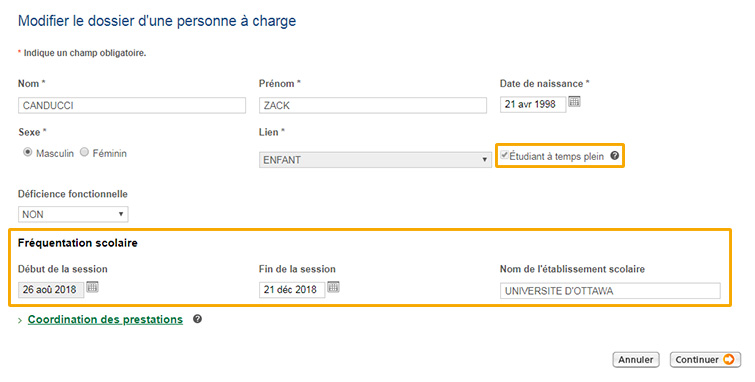Viewport: 755px width, 382px height.
Task: Click the Nom de l'établissement scolaire field
Action: tap(610, 291)
